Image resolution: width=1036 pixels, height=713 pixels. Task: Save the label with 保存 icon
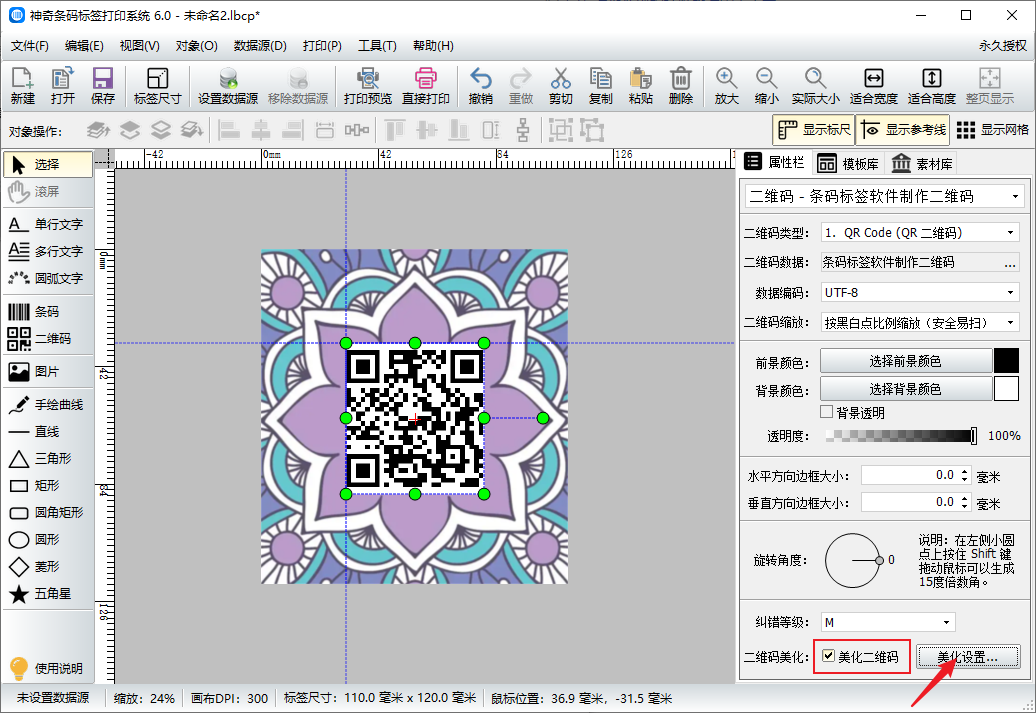click(x=102, y=86)
